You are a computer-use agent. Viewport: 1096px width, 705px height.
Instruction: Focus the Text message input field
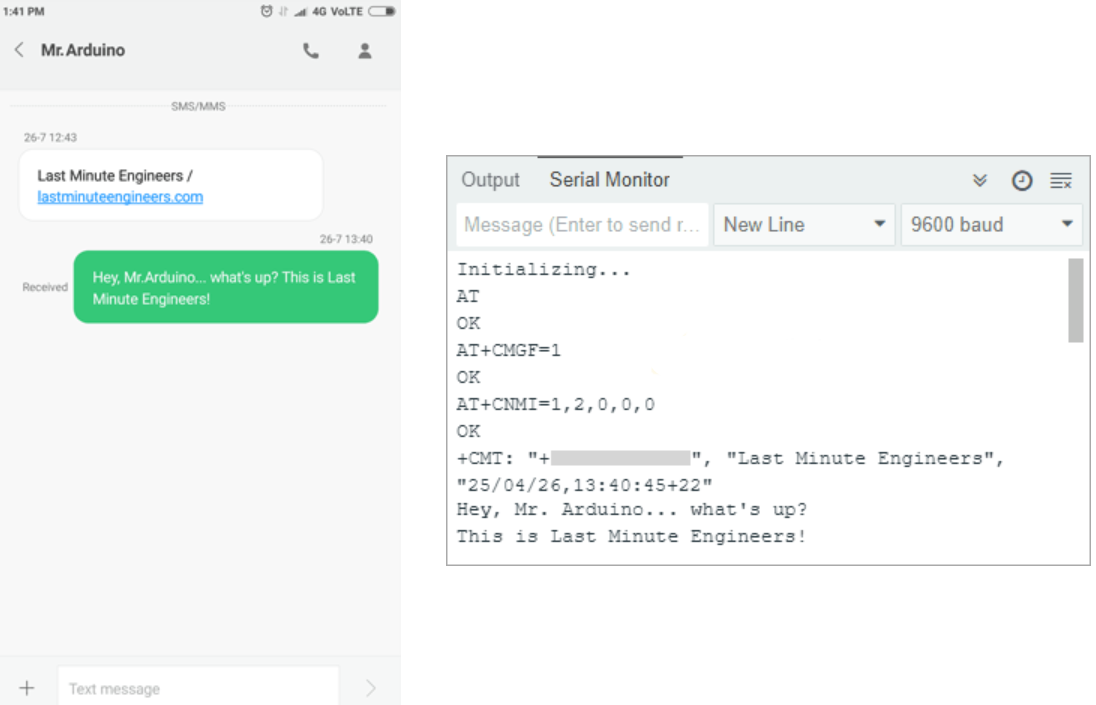[x=197, y=688]
